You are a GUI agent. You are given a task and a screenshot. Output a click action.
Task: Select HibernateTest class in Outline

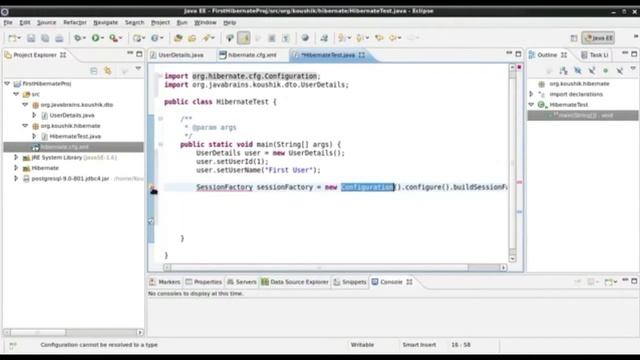point(569,104)
